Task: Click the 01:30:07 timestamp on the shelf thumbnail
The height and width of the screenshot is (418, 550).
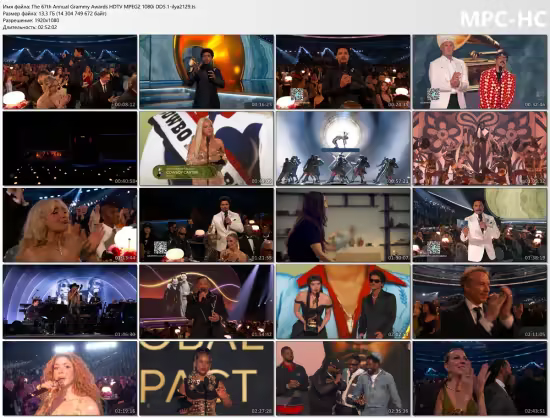Action: point(398,258)
